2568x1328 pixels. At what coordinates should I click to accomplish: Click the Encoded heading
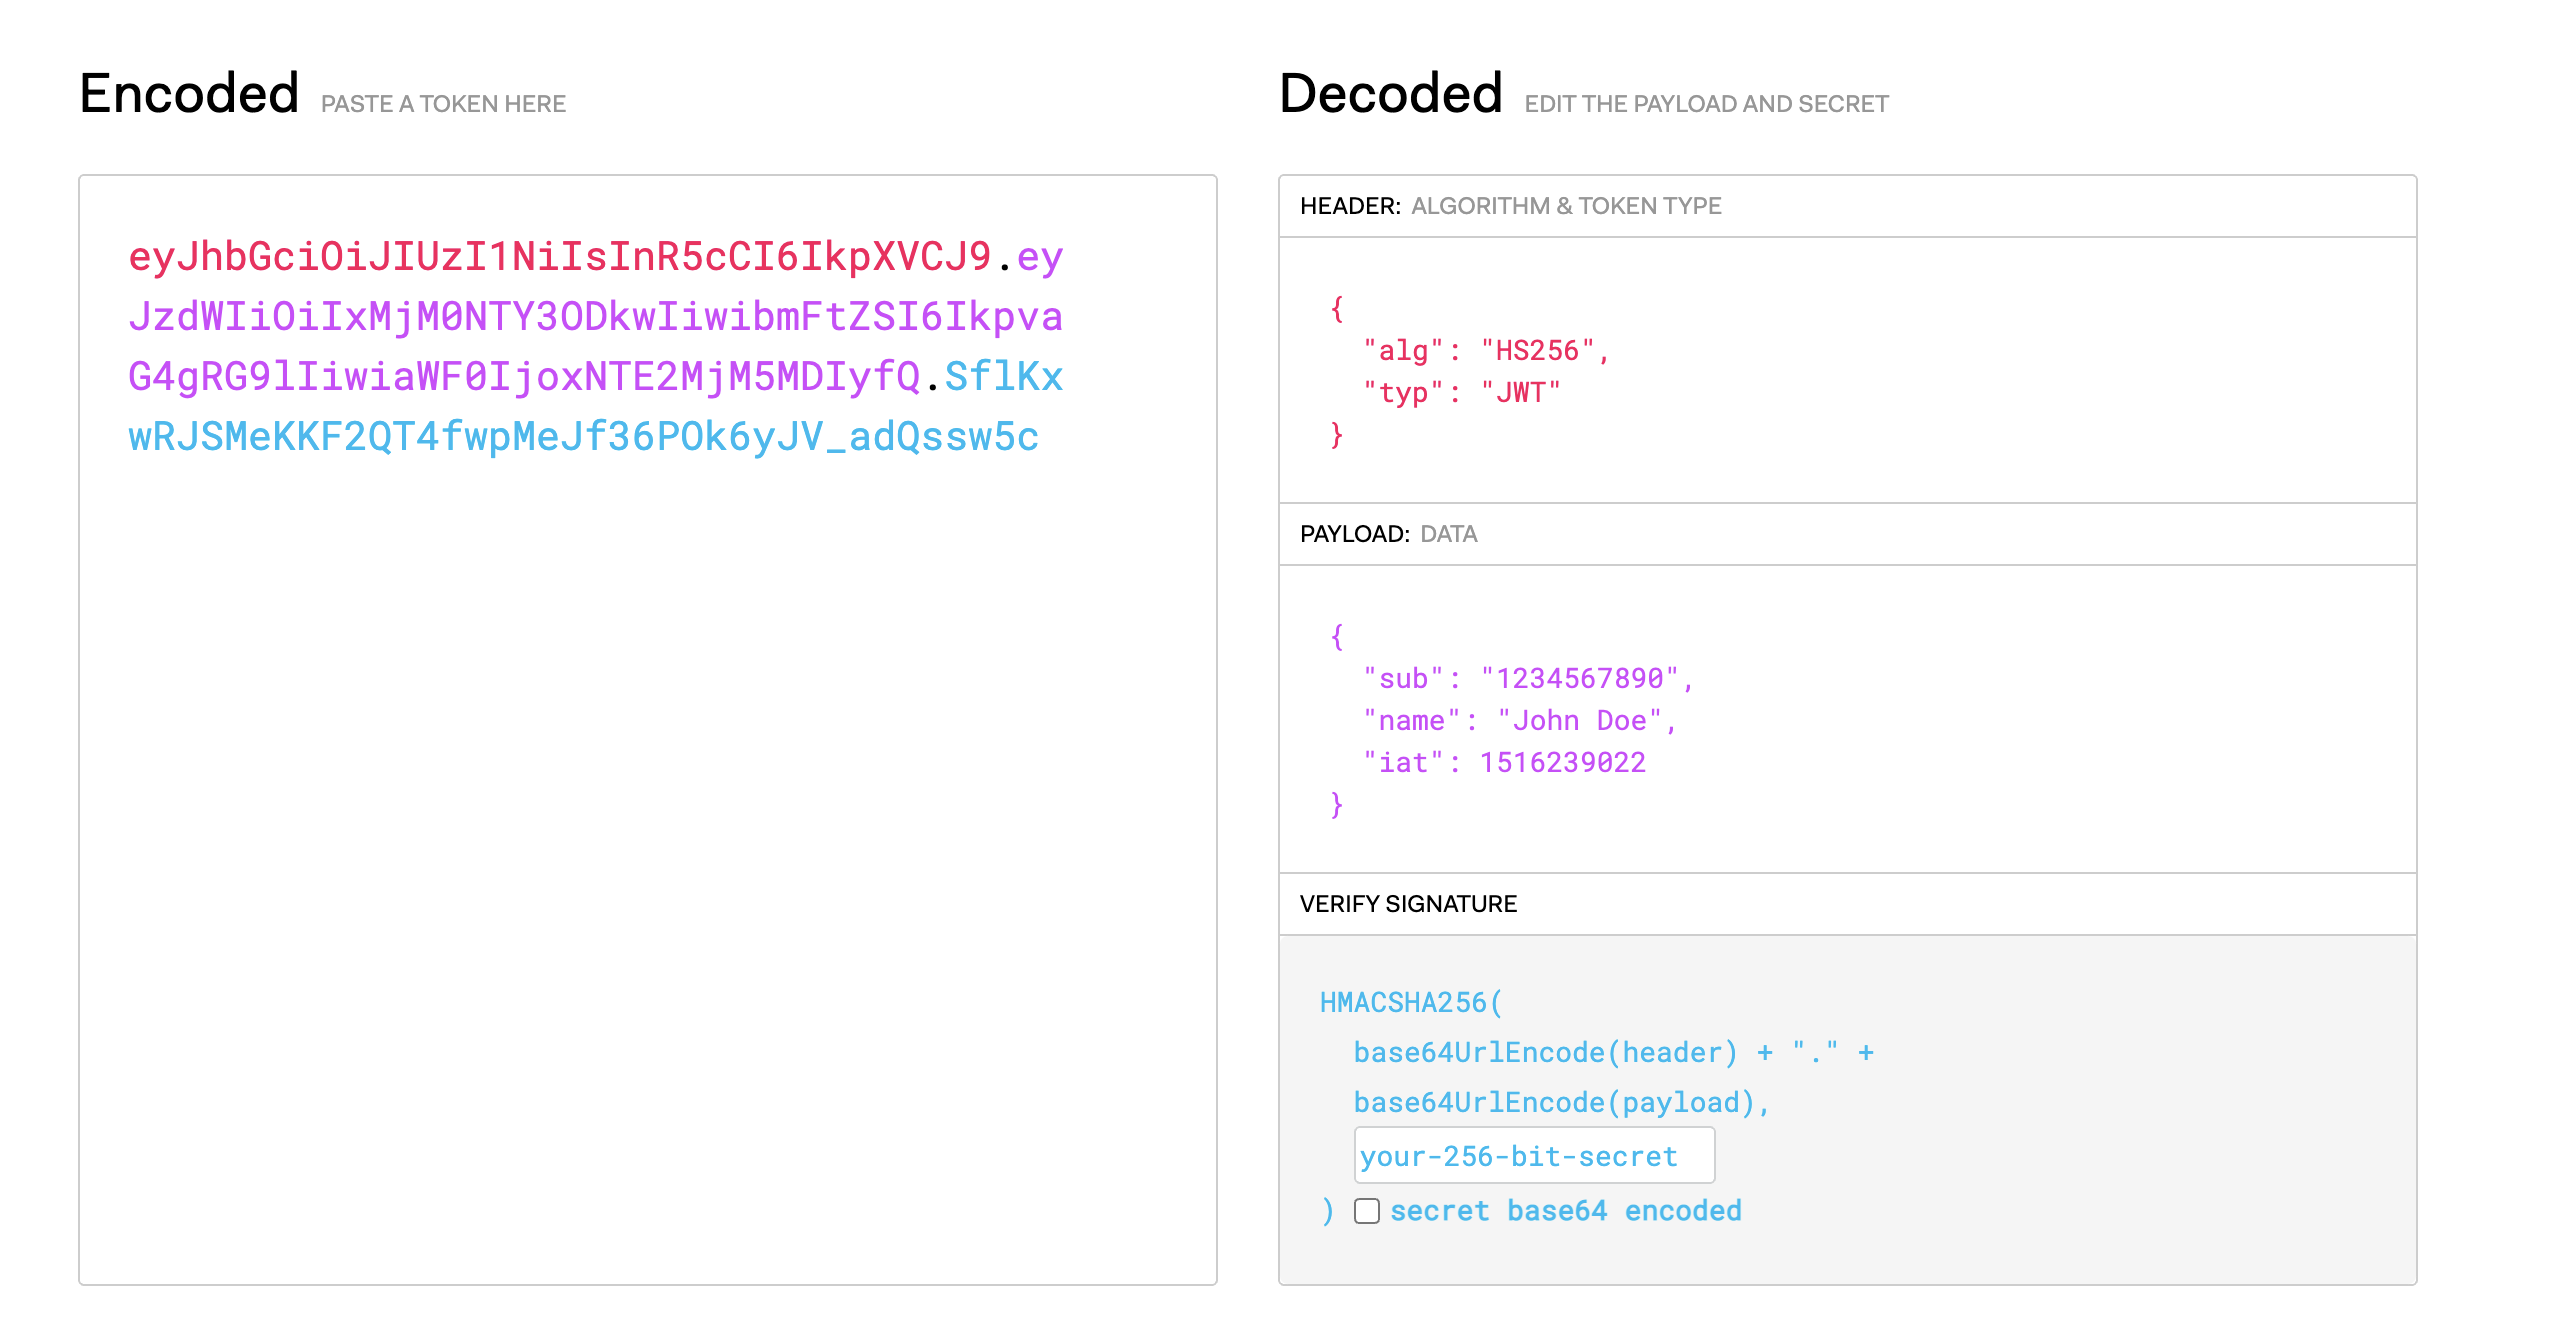coord(189,94)
